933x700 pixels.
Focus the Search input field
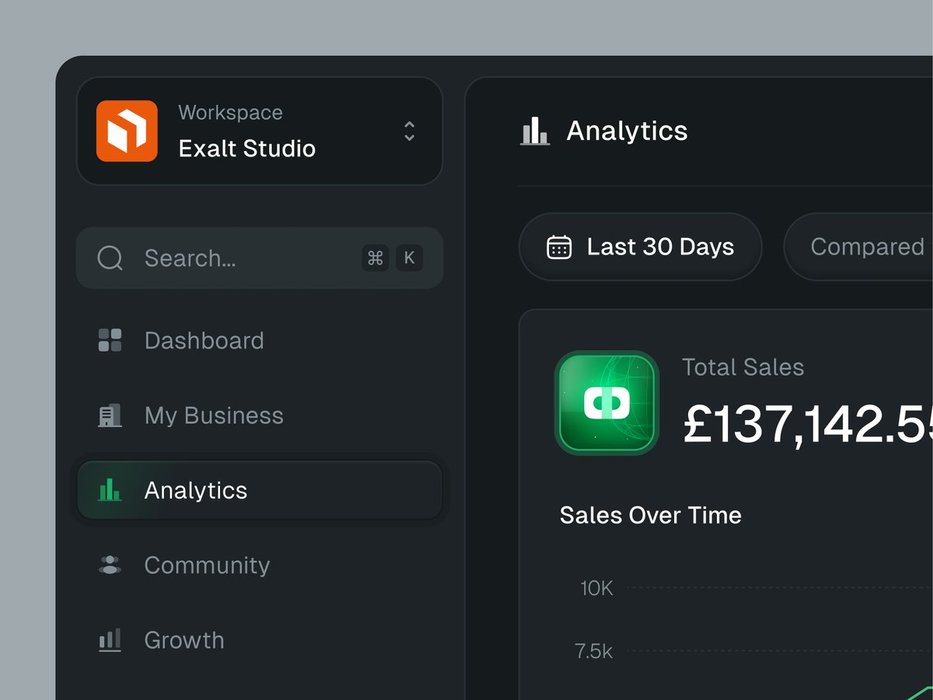[x=240, y=258]
